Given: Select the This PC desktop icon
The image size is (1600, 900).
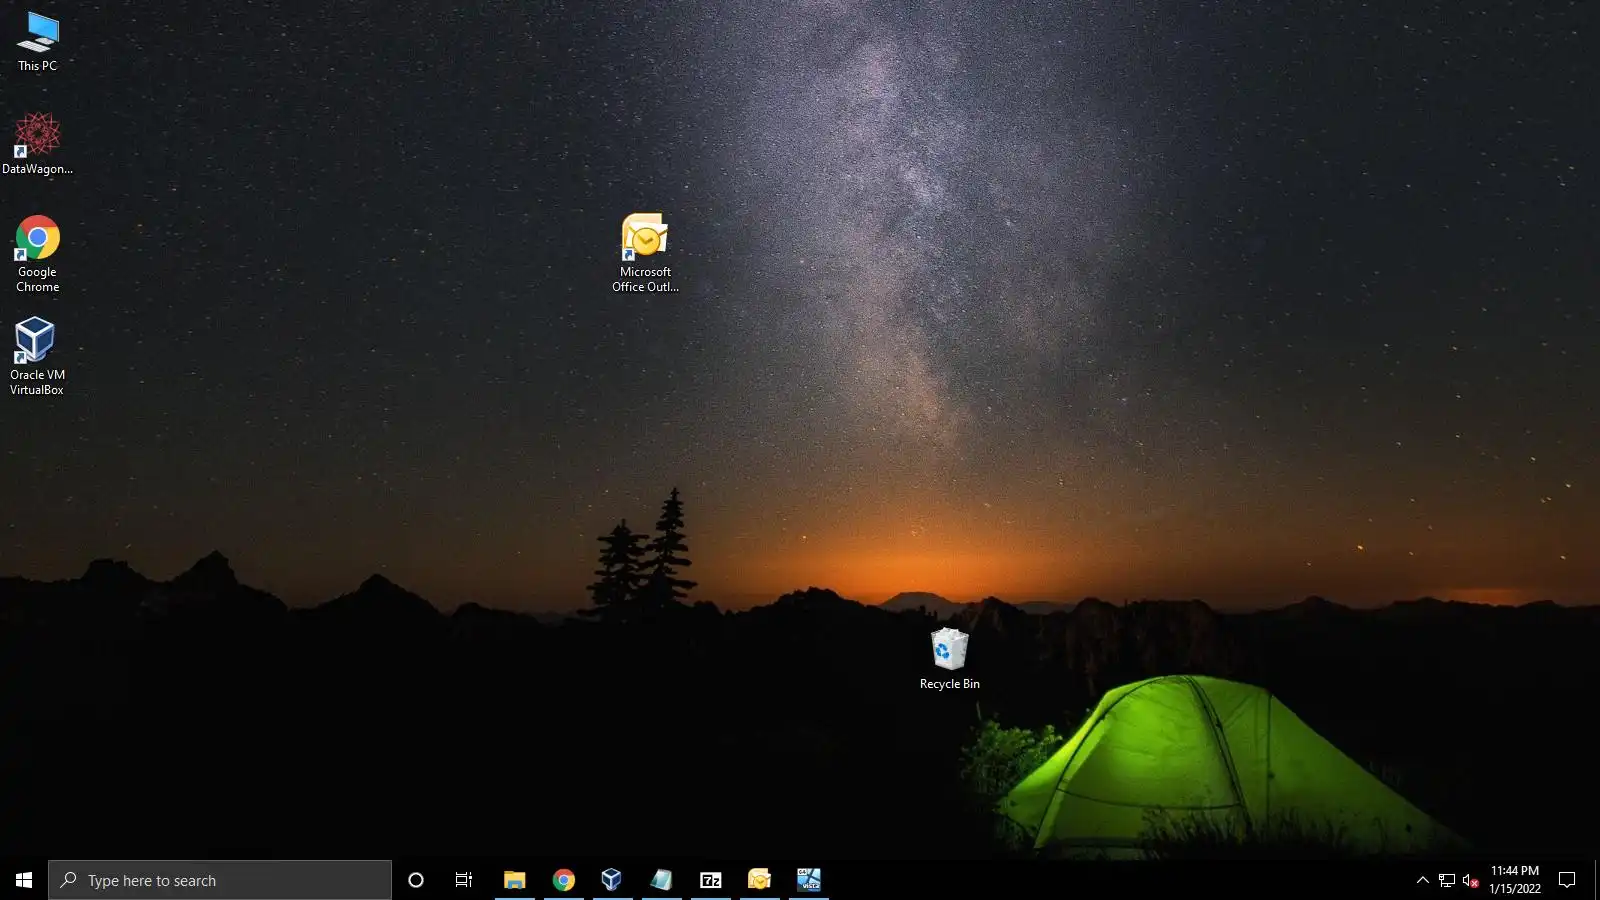Looking at the screenshot, I should (x=38, y=42).
